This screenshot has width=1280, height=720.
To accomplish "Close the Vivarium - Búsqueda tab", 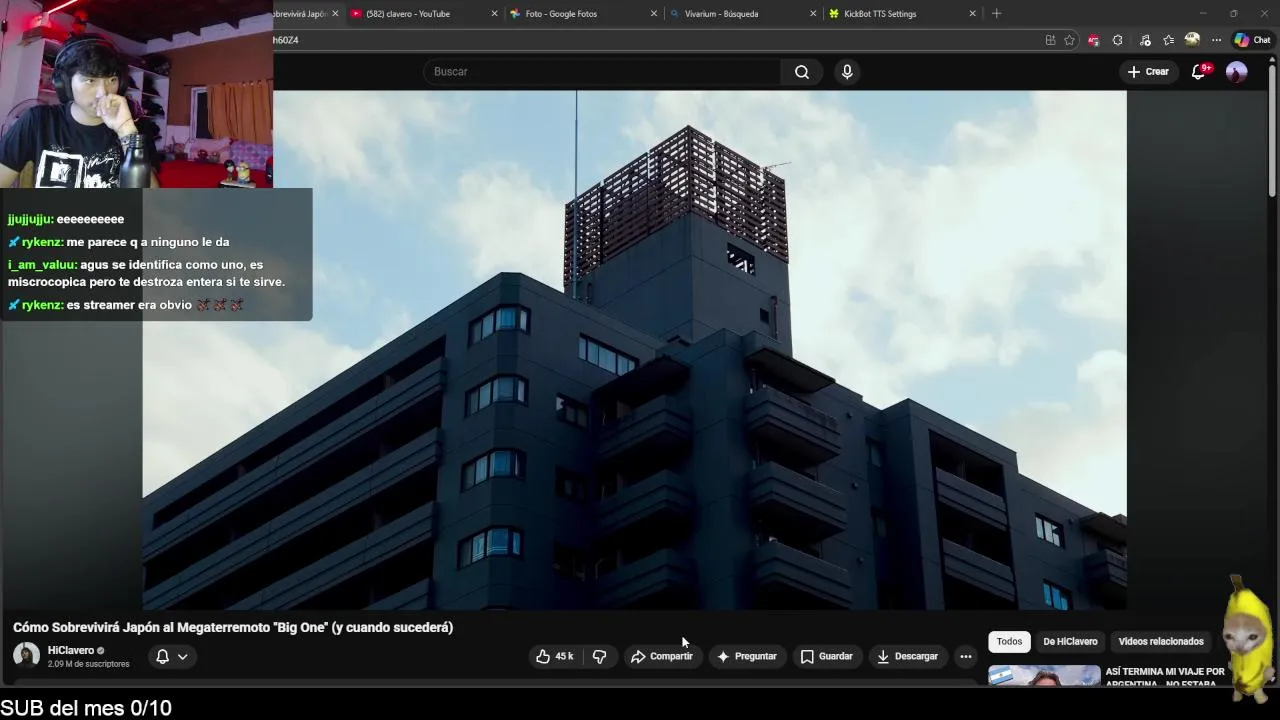I will [813, 14].
